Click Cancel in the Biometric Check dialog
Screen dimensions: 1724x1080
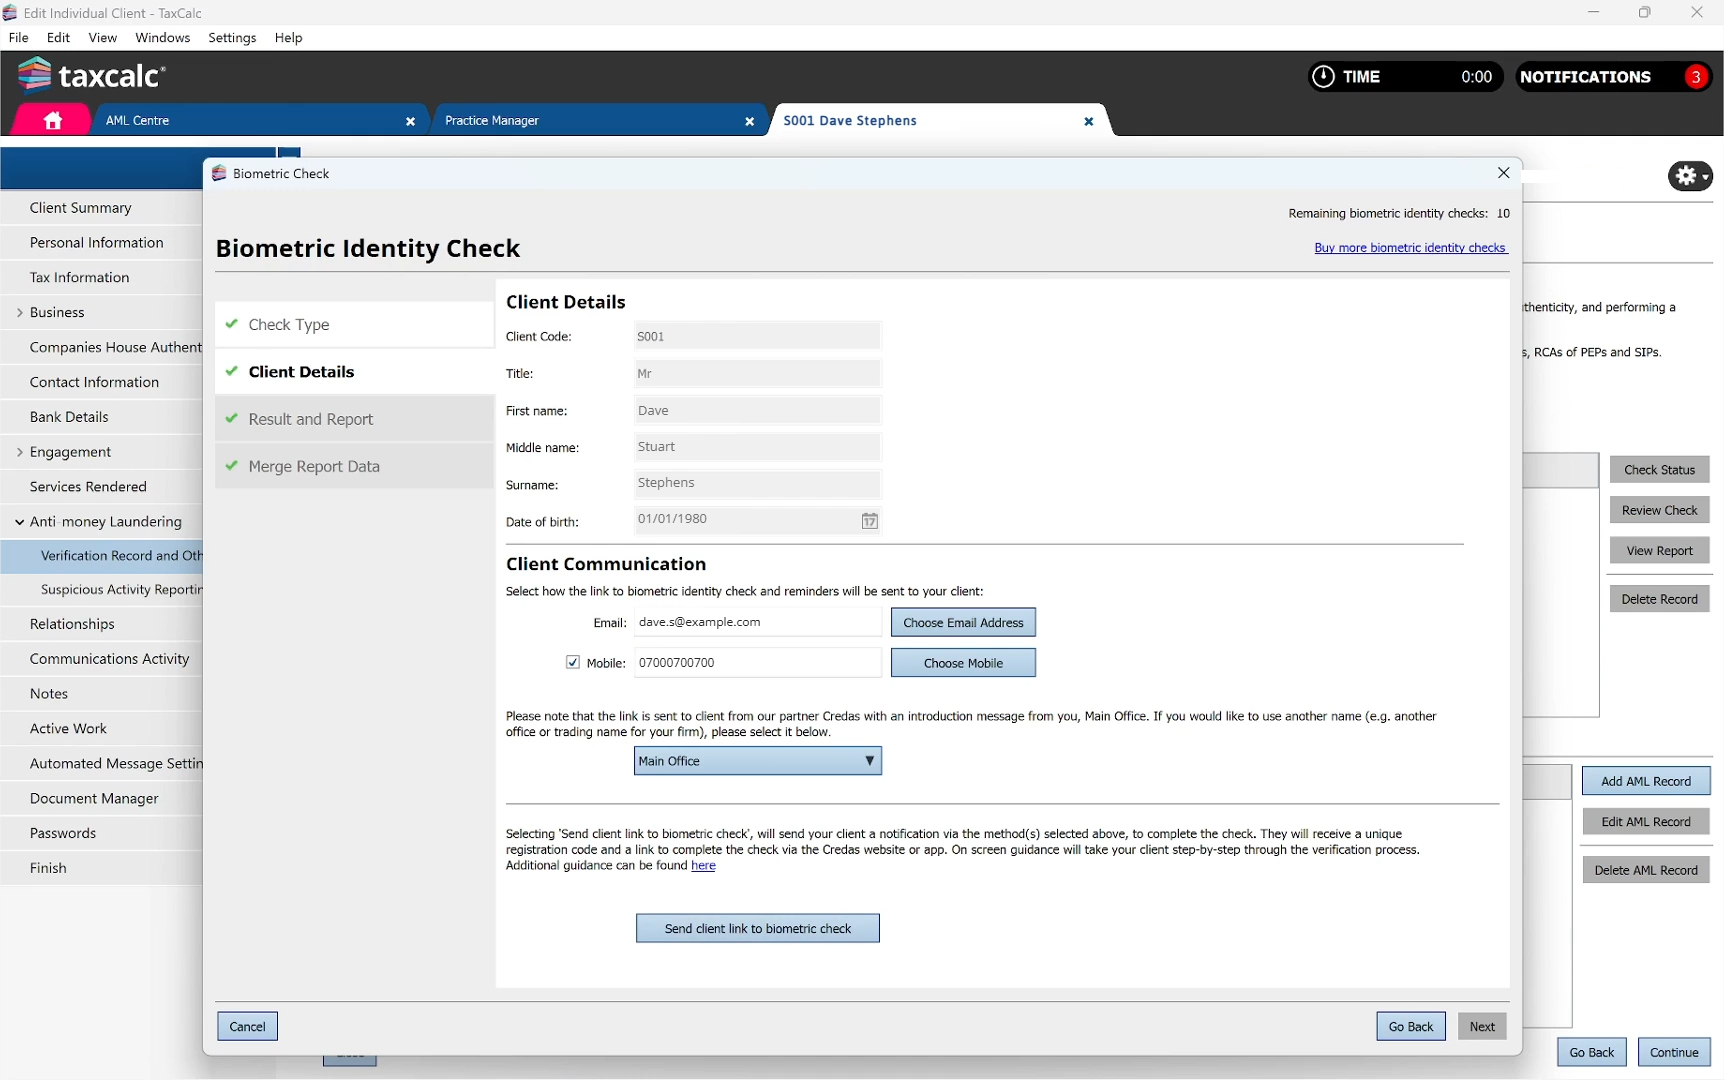click(x=247, y=1026)
